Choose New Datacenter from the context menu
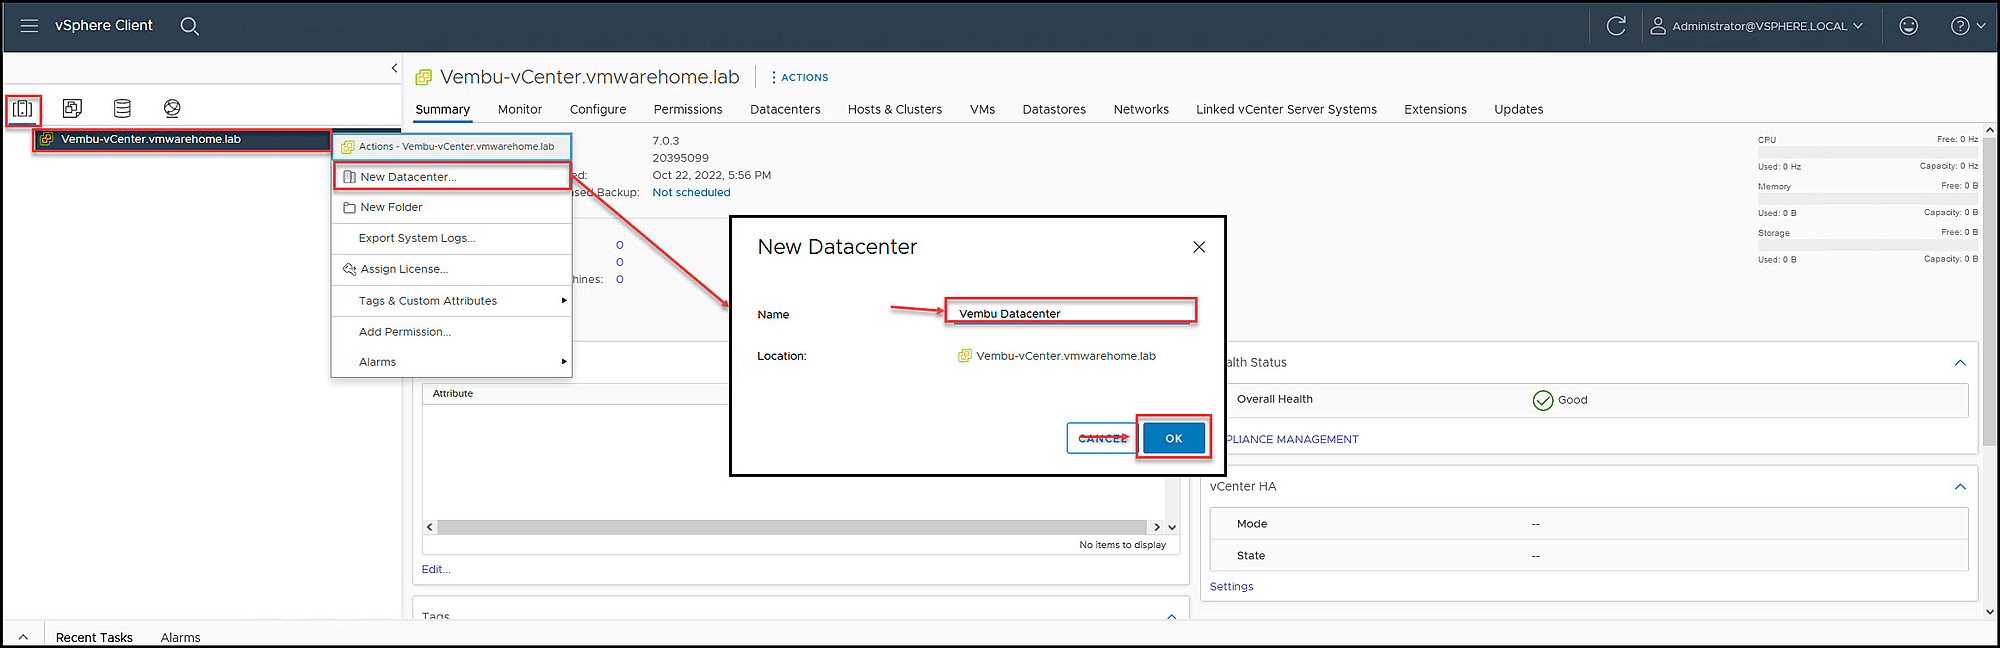2000x648 pixels. click(452, 177)
